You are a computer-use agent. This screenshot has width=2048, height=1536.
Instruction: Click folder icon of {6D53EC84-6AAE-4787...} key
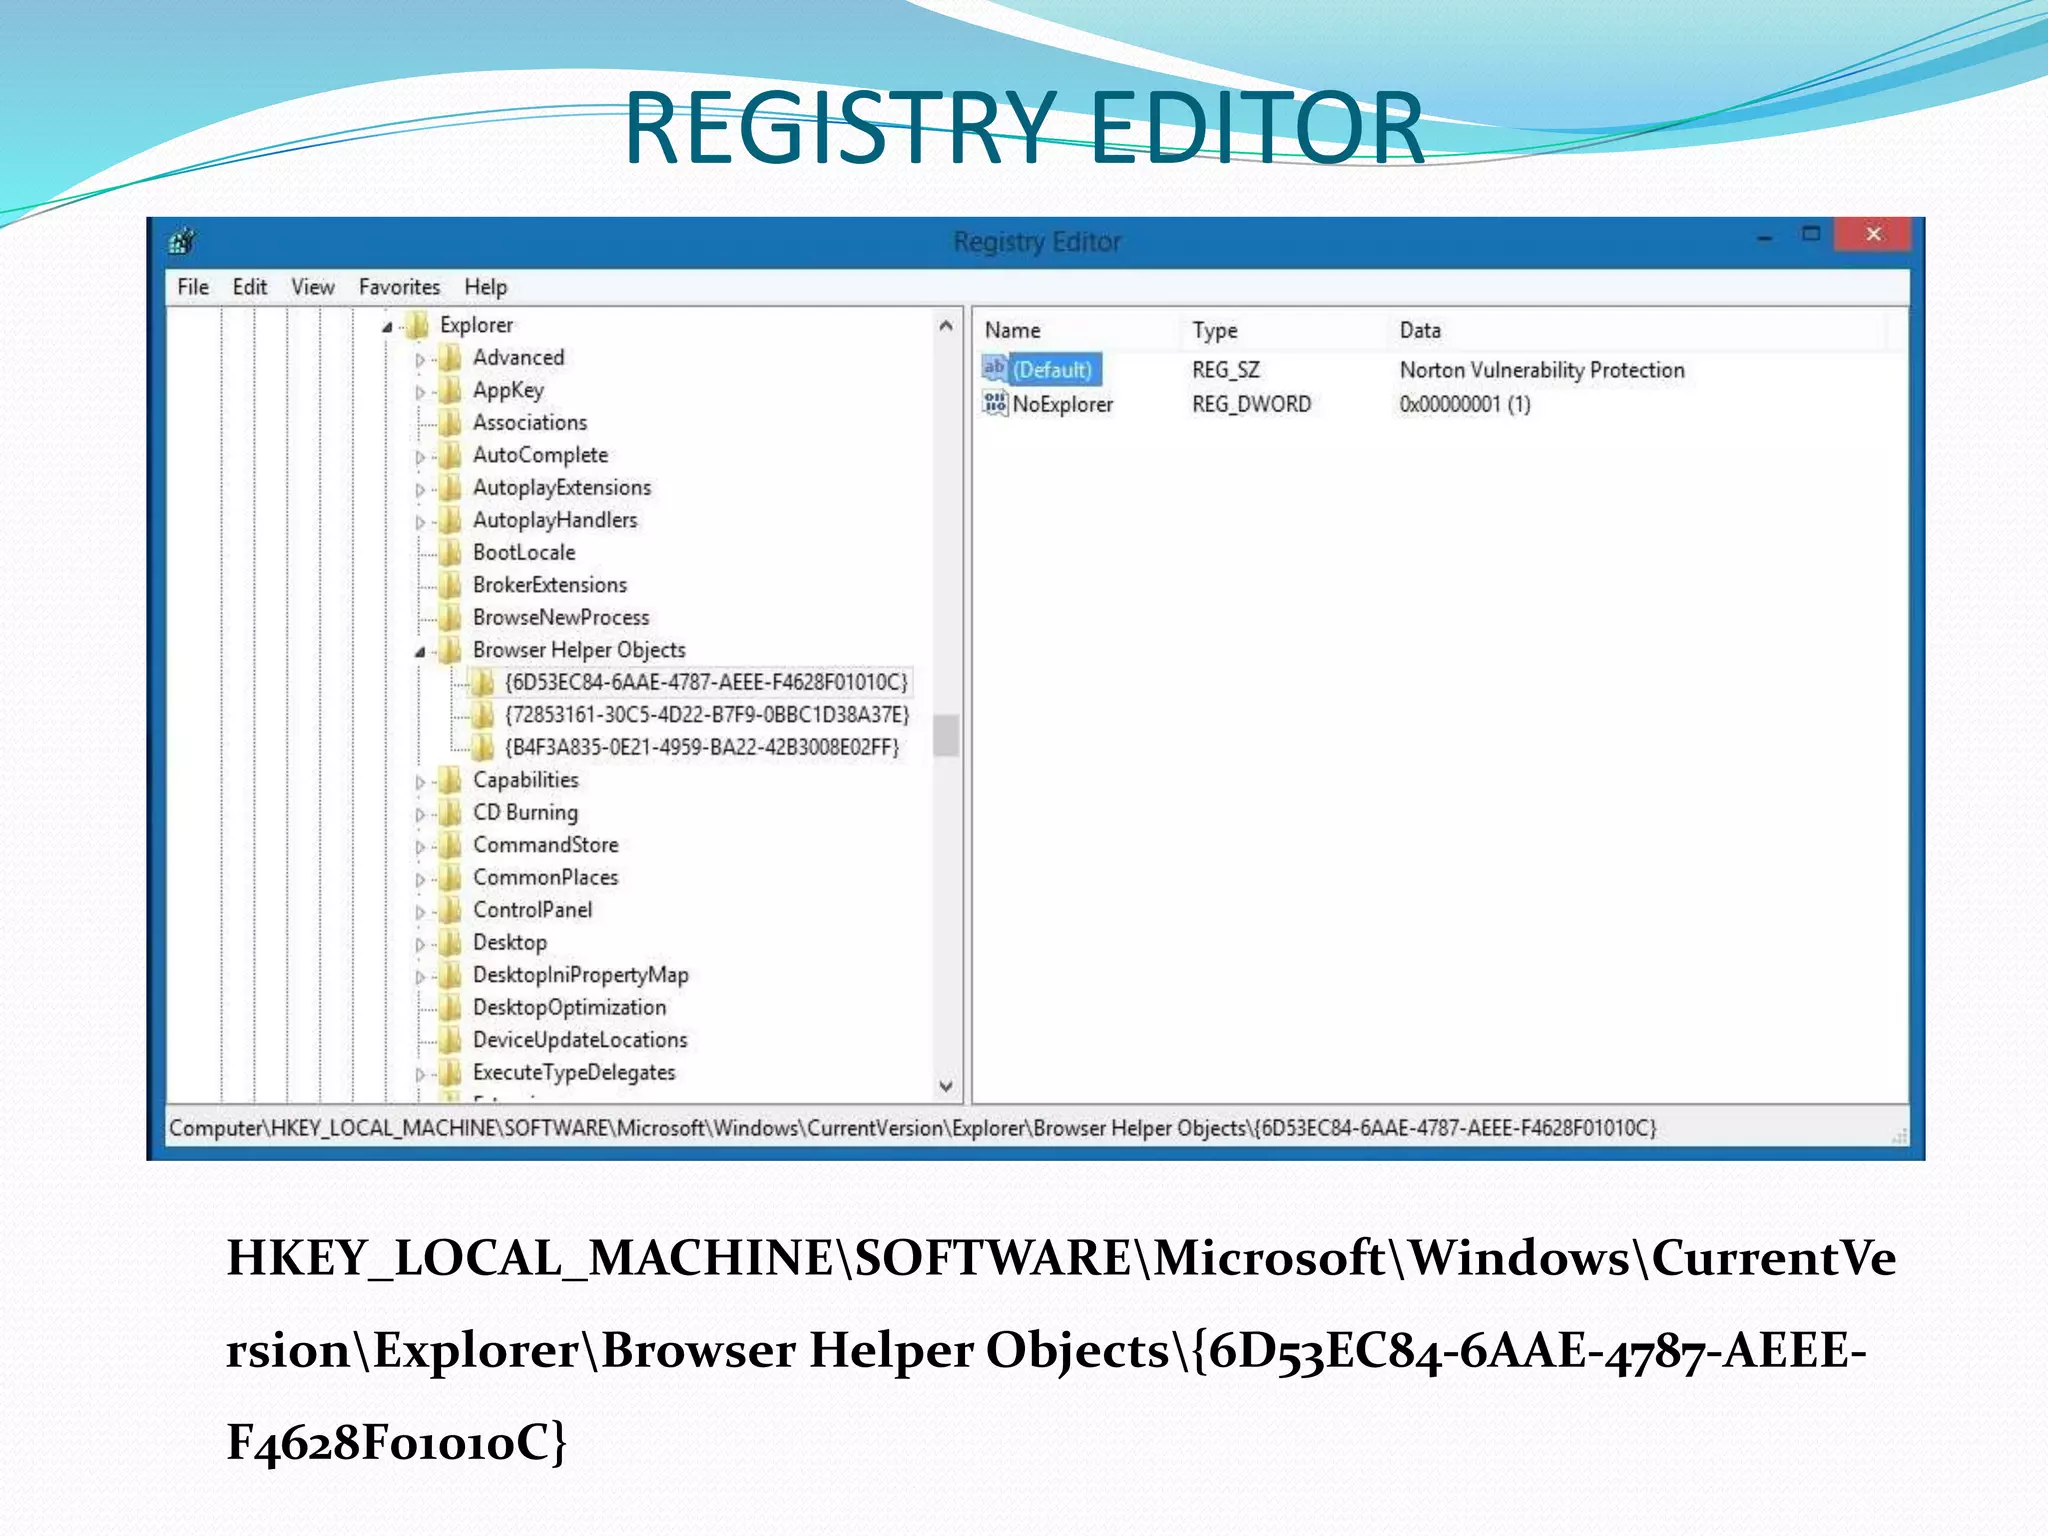(x=483, y=682)
